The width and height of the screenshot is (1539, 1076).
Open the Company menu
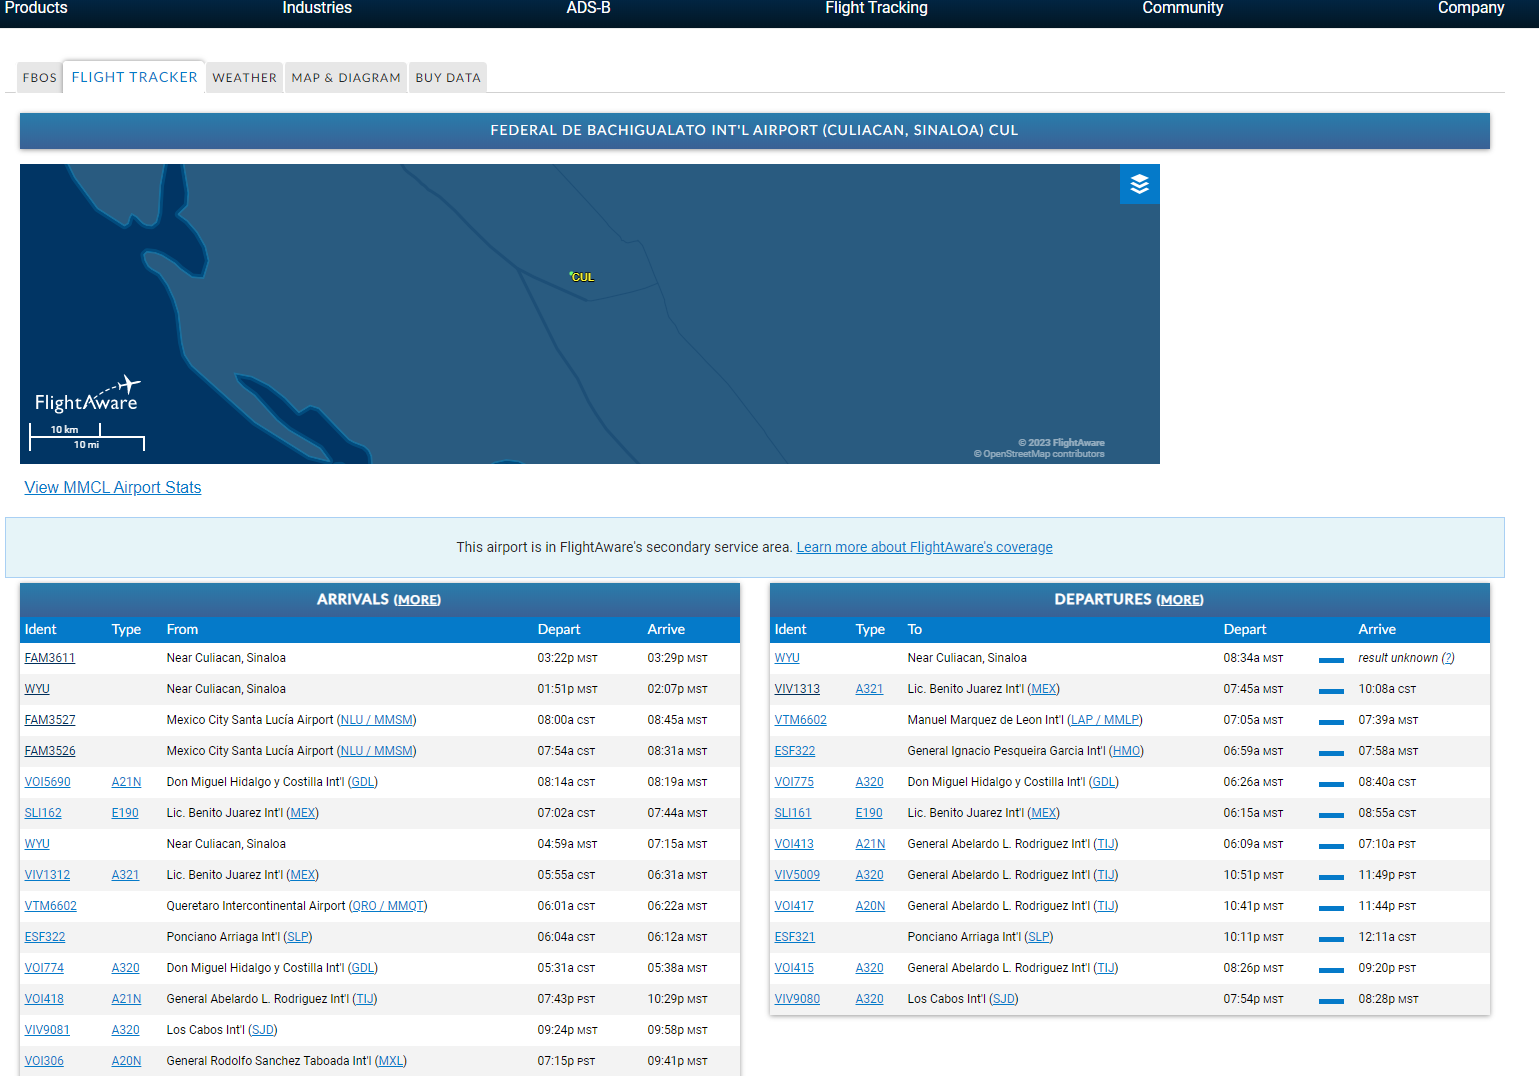pyautogui.click(x=1470, y=8)
